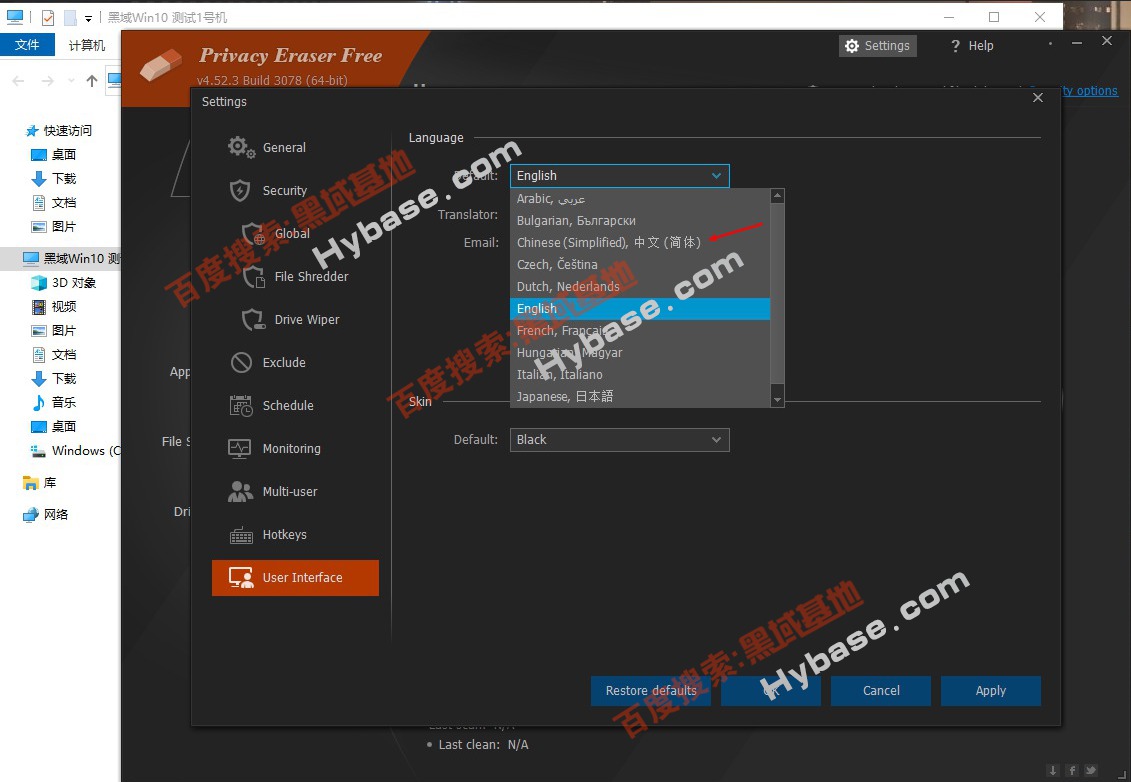Select File Shredder icon
This screenshot has height=782, width=1131.
[253, 276]
